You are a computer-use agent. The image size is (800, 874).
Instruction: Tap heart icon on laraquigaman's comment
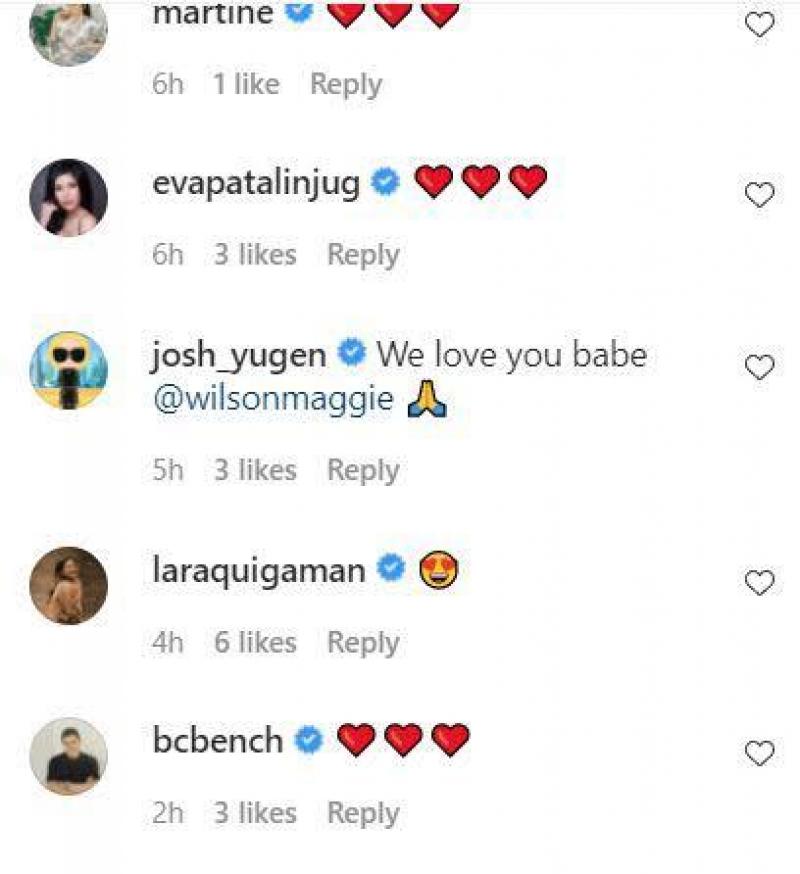(760, 582)
